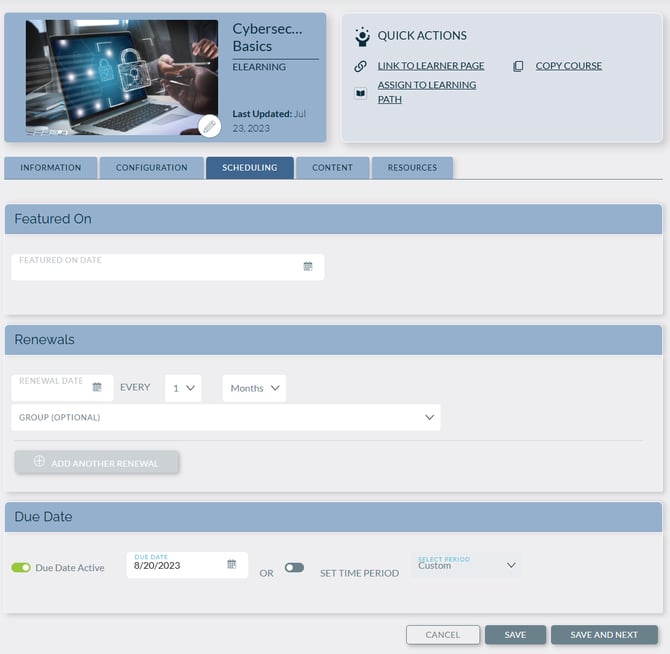Click the plus icon for another renewal
Image resolution: width=670 pixels, height=654 pixels.
point(40,462)
